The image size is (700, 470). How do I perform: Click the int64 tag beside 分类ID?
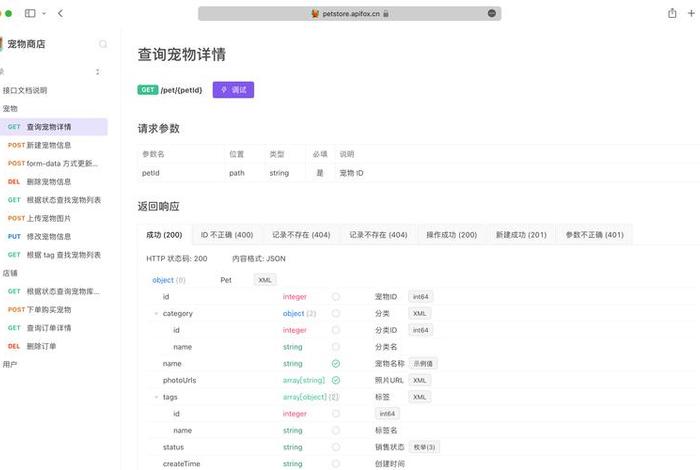pos(421,330)
